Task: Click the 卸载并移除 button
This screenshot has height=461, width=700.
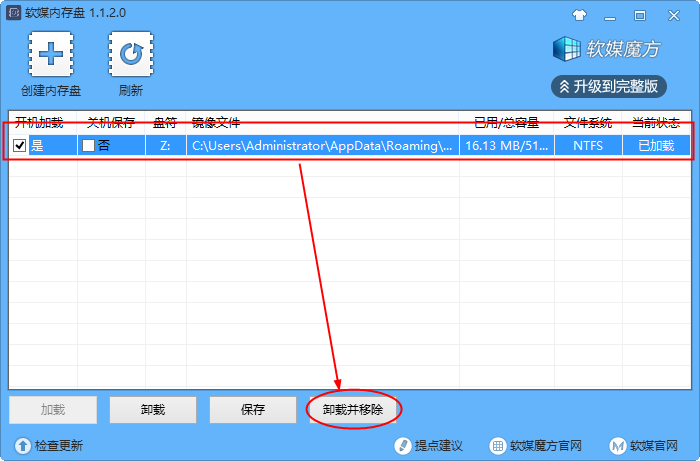Action: [x=353, y=410]
